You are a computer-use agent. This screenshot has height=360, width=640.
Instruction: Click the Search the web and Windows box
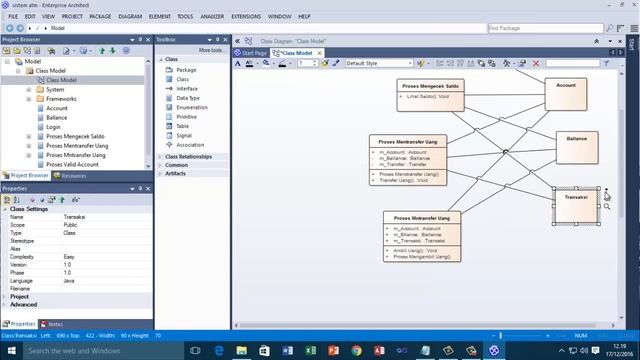coord(103,351)
